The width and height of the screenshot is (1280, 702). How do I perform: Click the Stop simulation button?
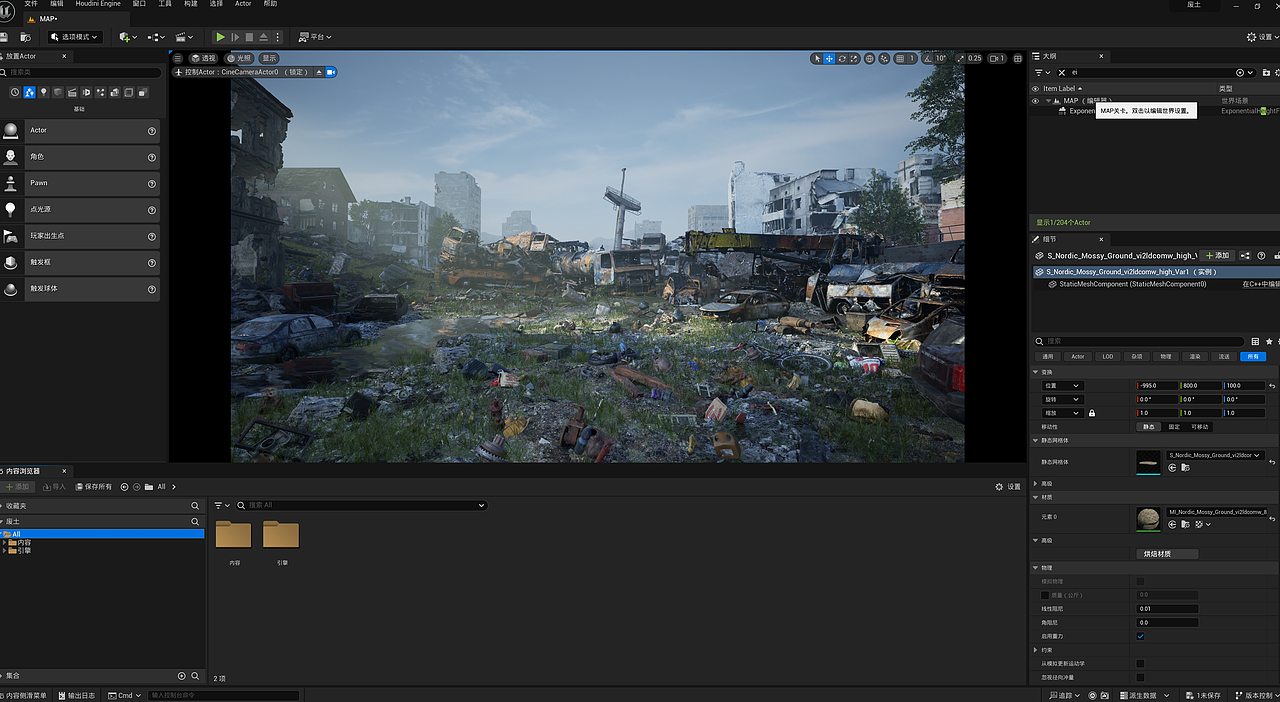coord(249,37)
